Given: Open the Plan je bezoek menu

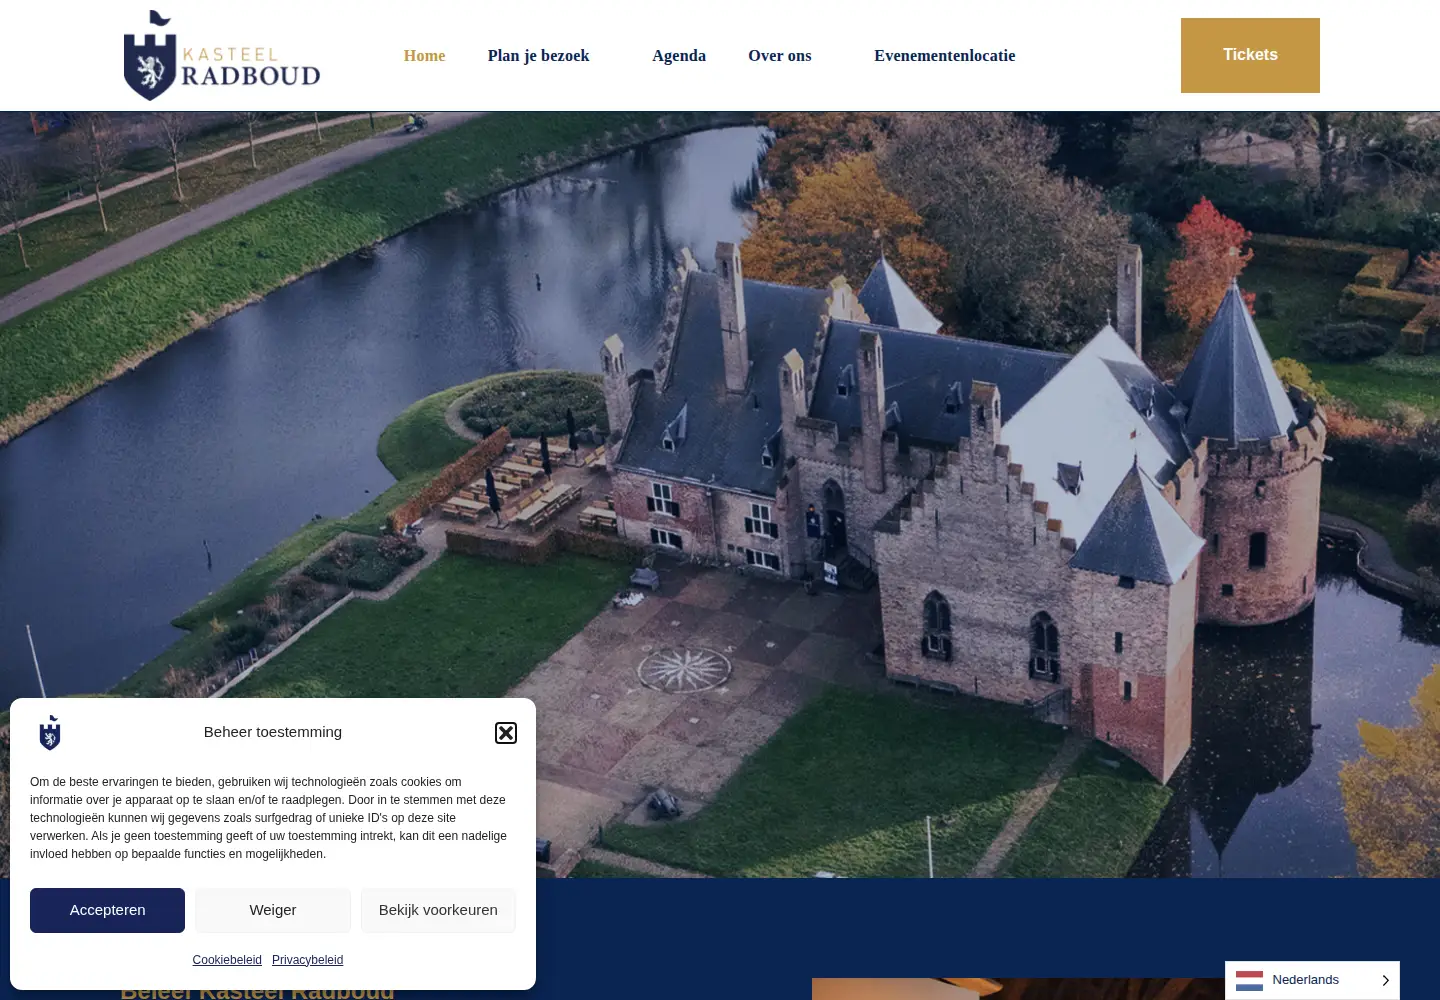Looking at the screenshot, I should 538,56.
